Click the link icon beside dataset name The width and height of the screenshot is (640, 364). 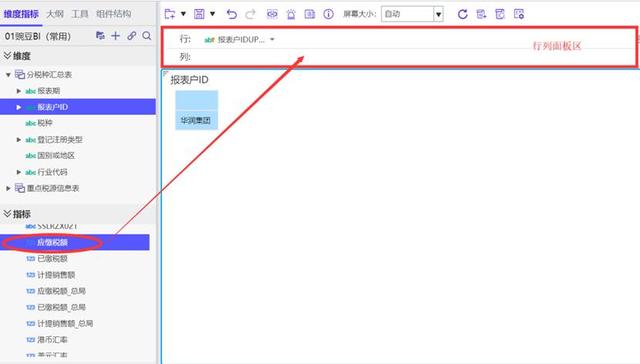[131, 36]
